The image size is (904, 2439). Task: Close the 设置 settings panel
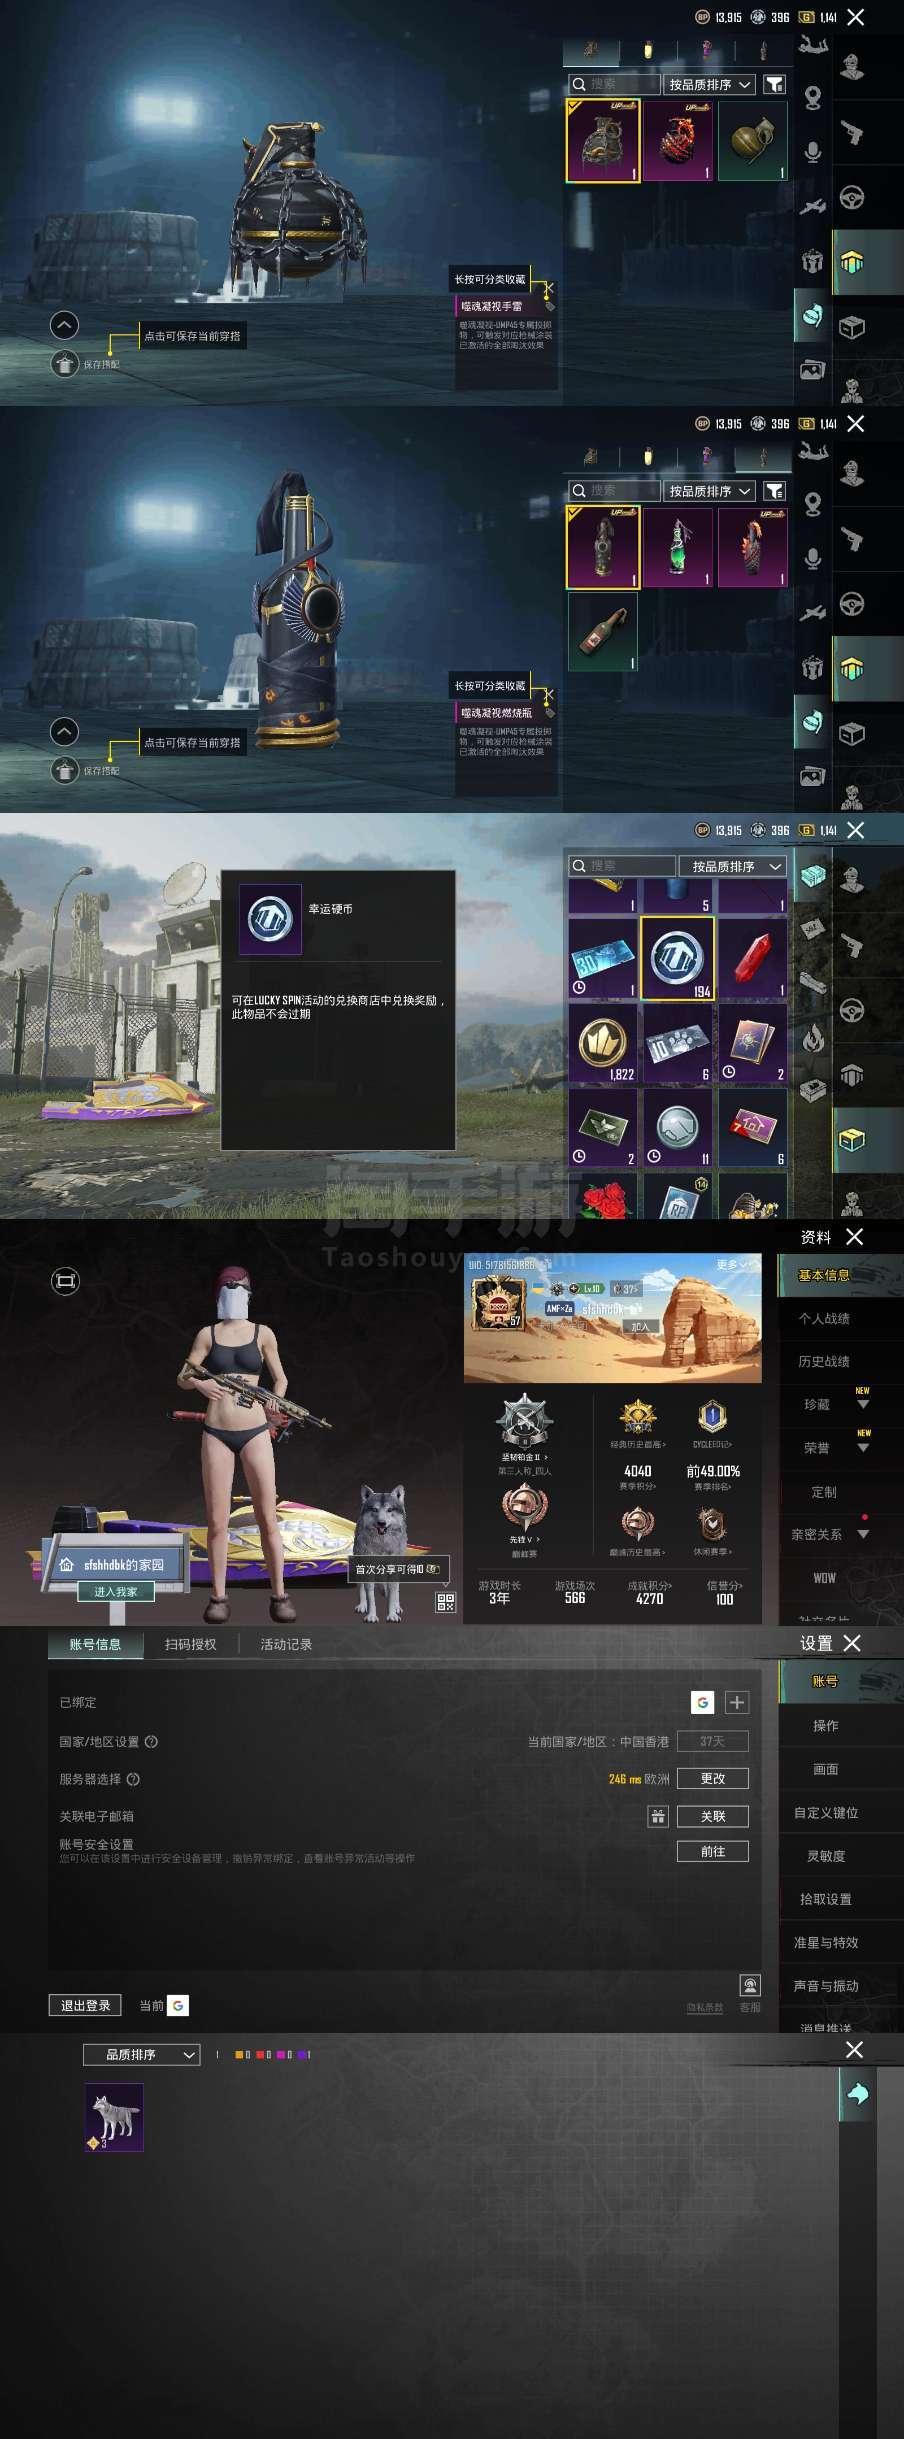coord(852,1643)
